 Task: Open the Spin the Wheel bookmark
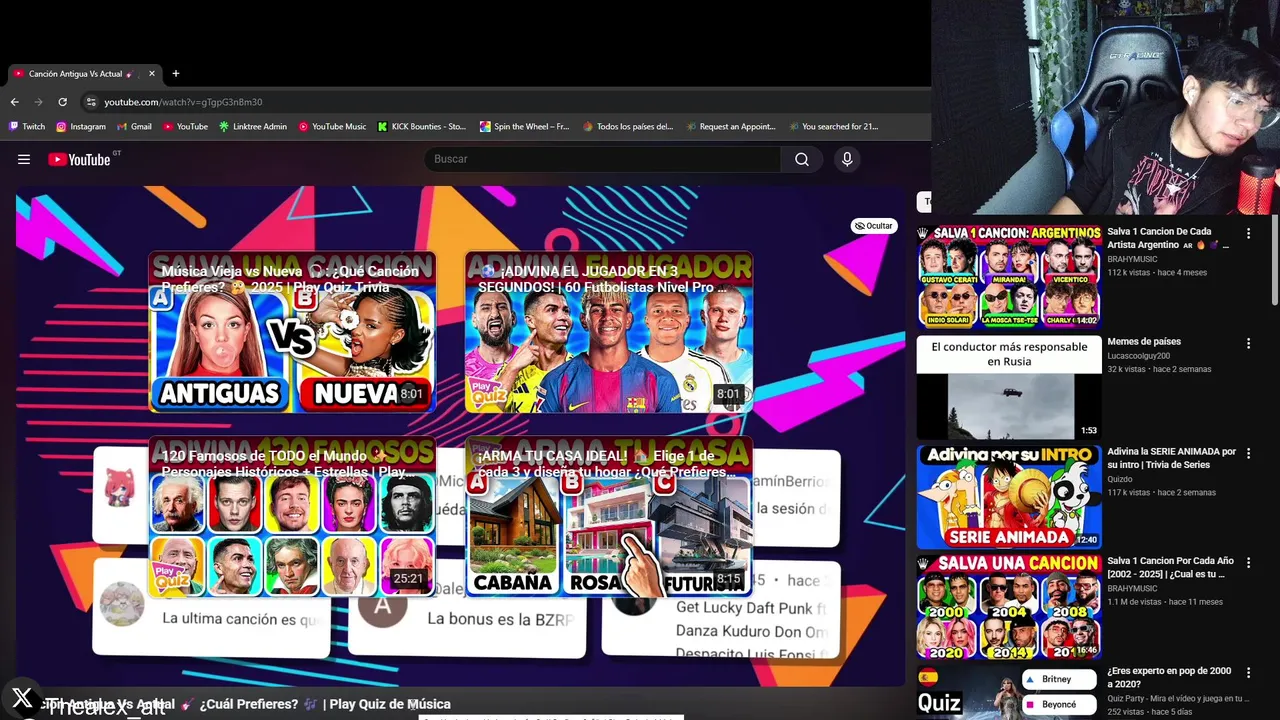click(524, 127)
